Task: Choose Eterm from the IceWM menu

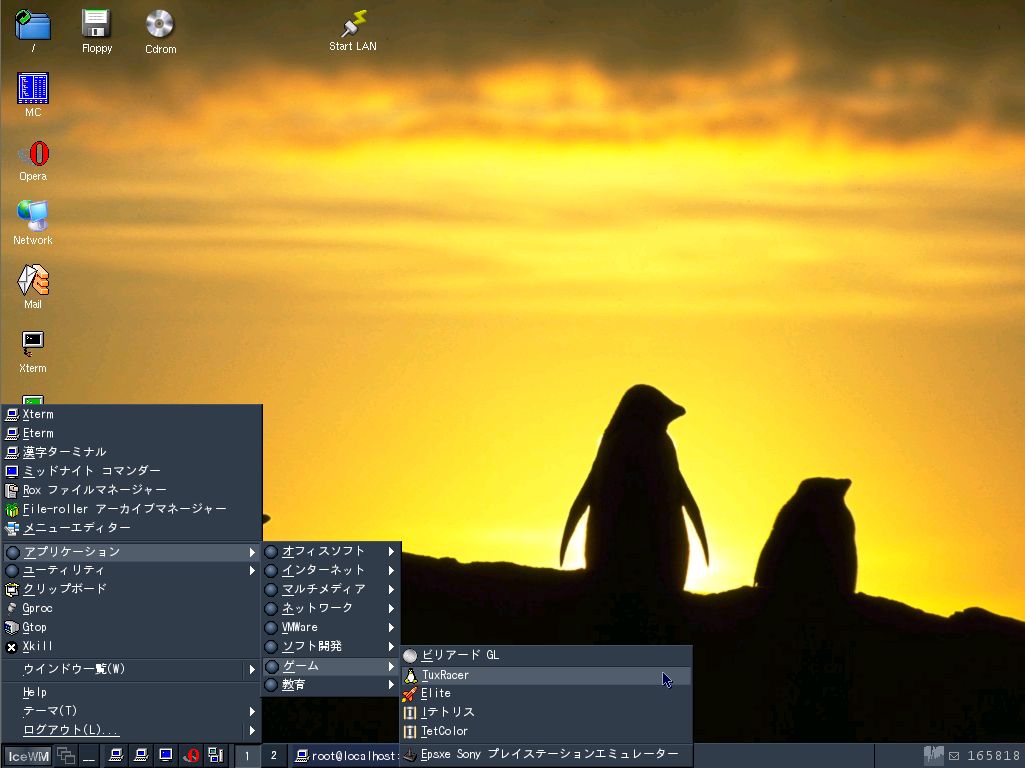Action: [x=131, y=433]
